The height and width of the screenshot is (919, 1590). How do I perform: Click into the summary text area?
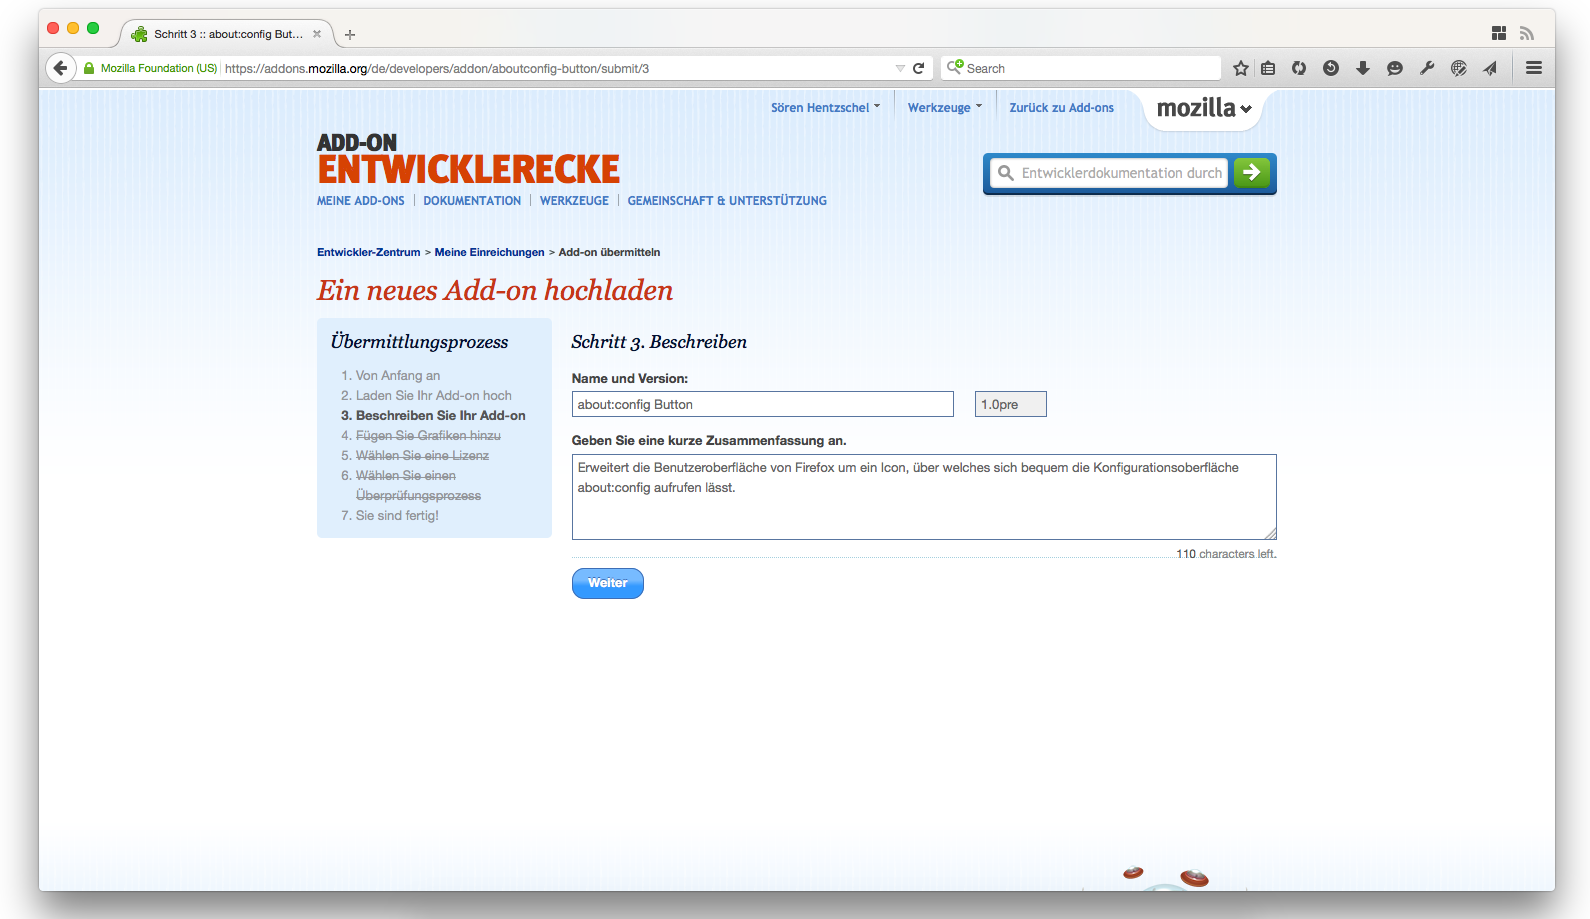coord(924,497)
